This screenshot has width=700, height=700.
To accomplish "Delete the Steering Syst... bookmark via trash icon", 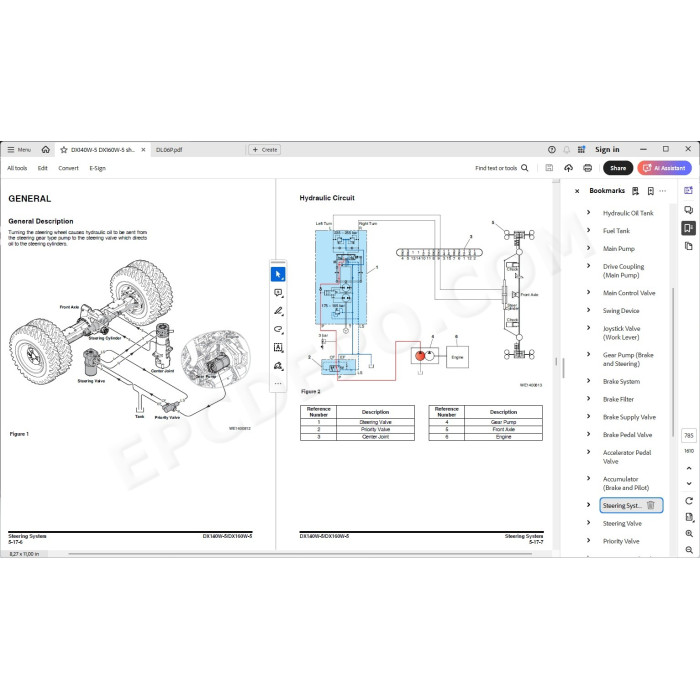I will pos(650,505).
